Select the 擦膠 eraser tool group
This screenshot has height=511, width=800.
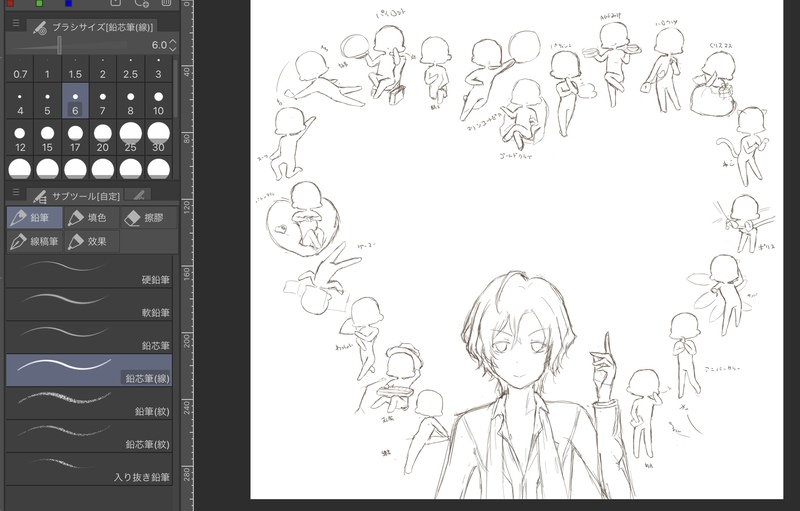click(149, 218)
